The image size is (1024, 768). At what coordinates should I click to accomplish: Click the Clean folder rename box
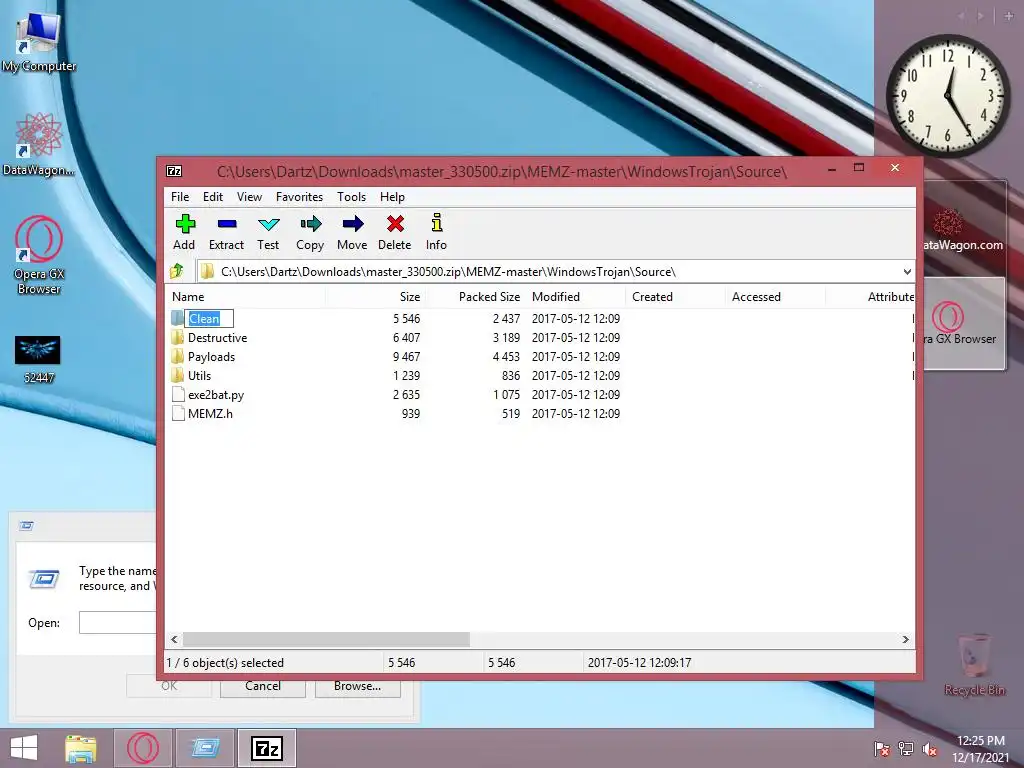209,319
